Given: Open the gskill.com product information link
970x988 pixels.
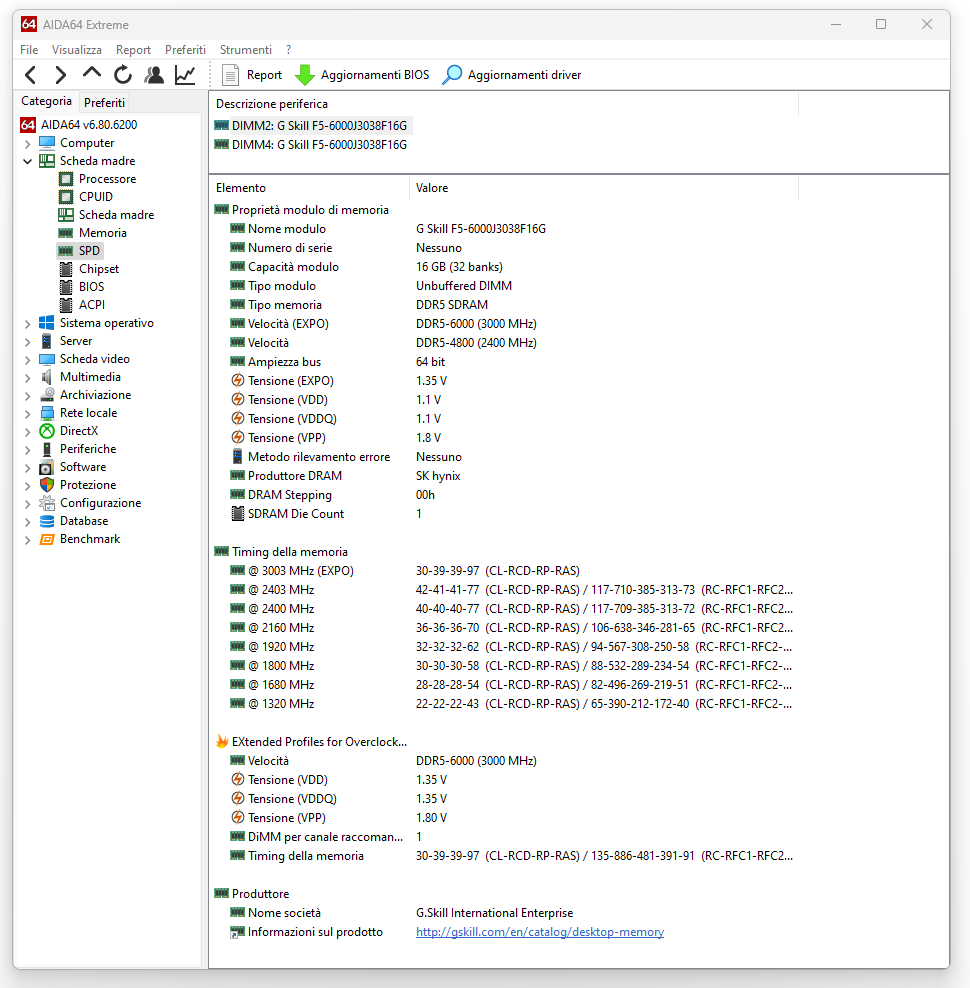Looking at the screenshot, I should click(x=540, y=932).
